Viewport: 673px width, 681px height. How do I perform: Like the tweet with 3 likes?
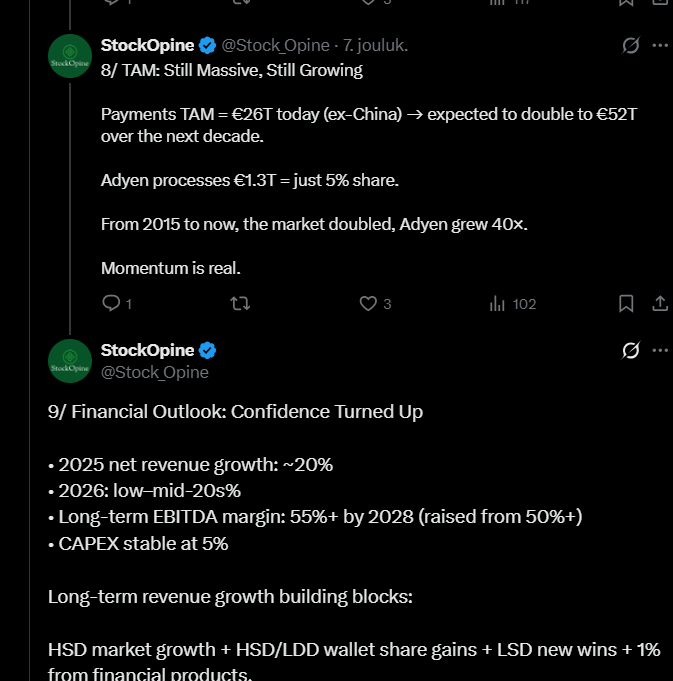point(368,303)
